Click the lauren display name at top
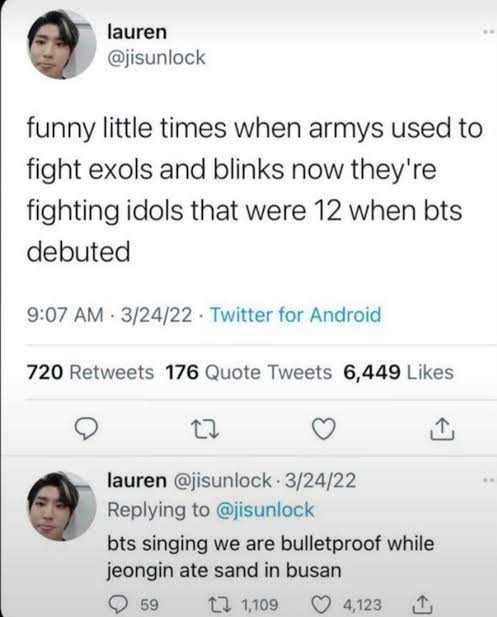This screenshot has height=617, width=497. 137,32
